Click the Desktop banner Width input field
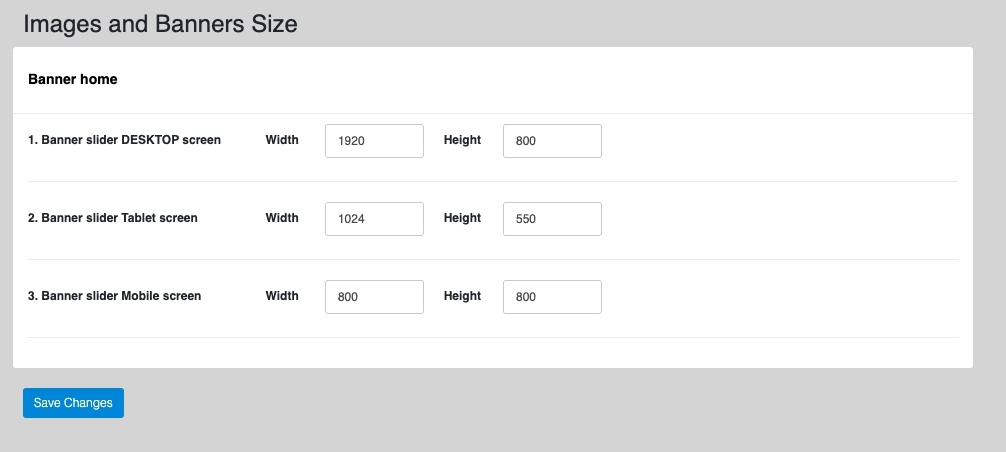 click(374, 141)
